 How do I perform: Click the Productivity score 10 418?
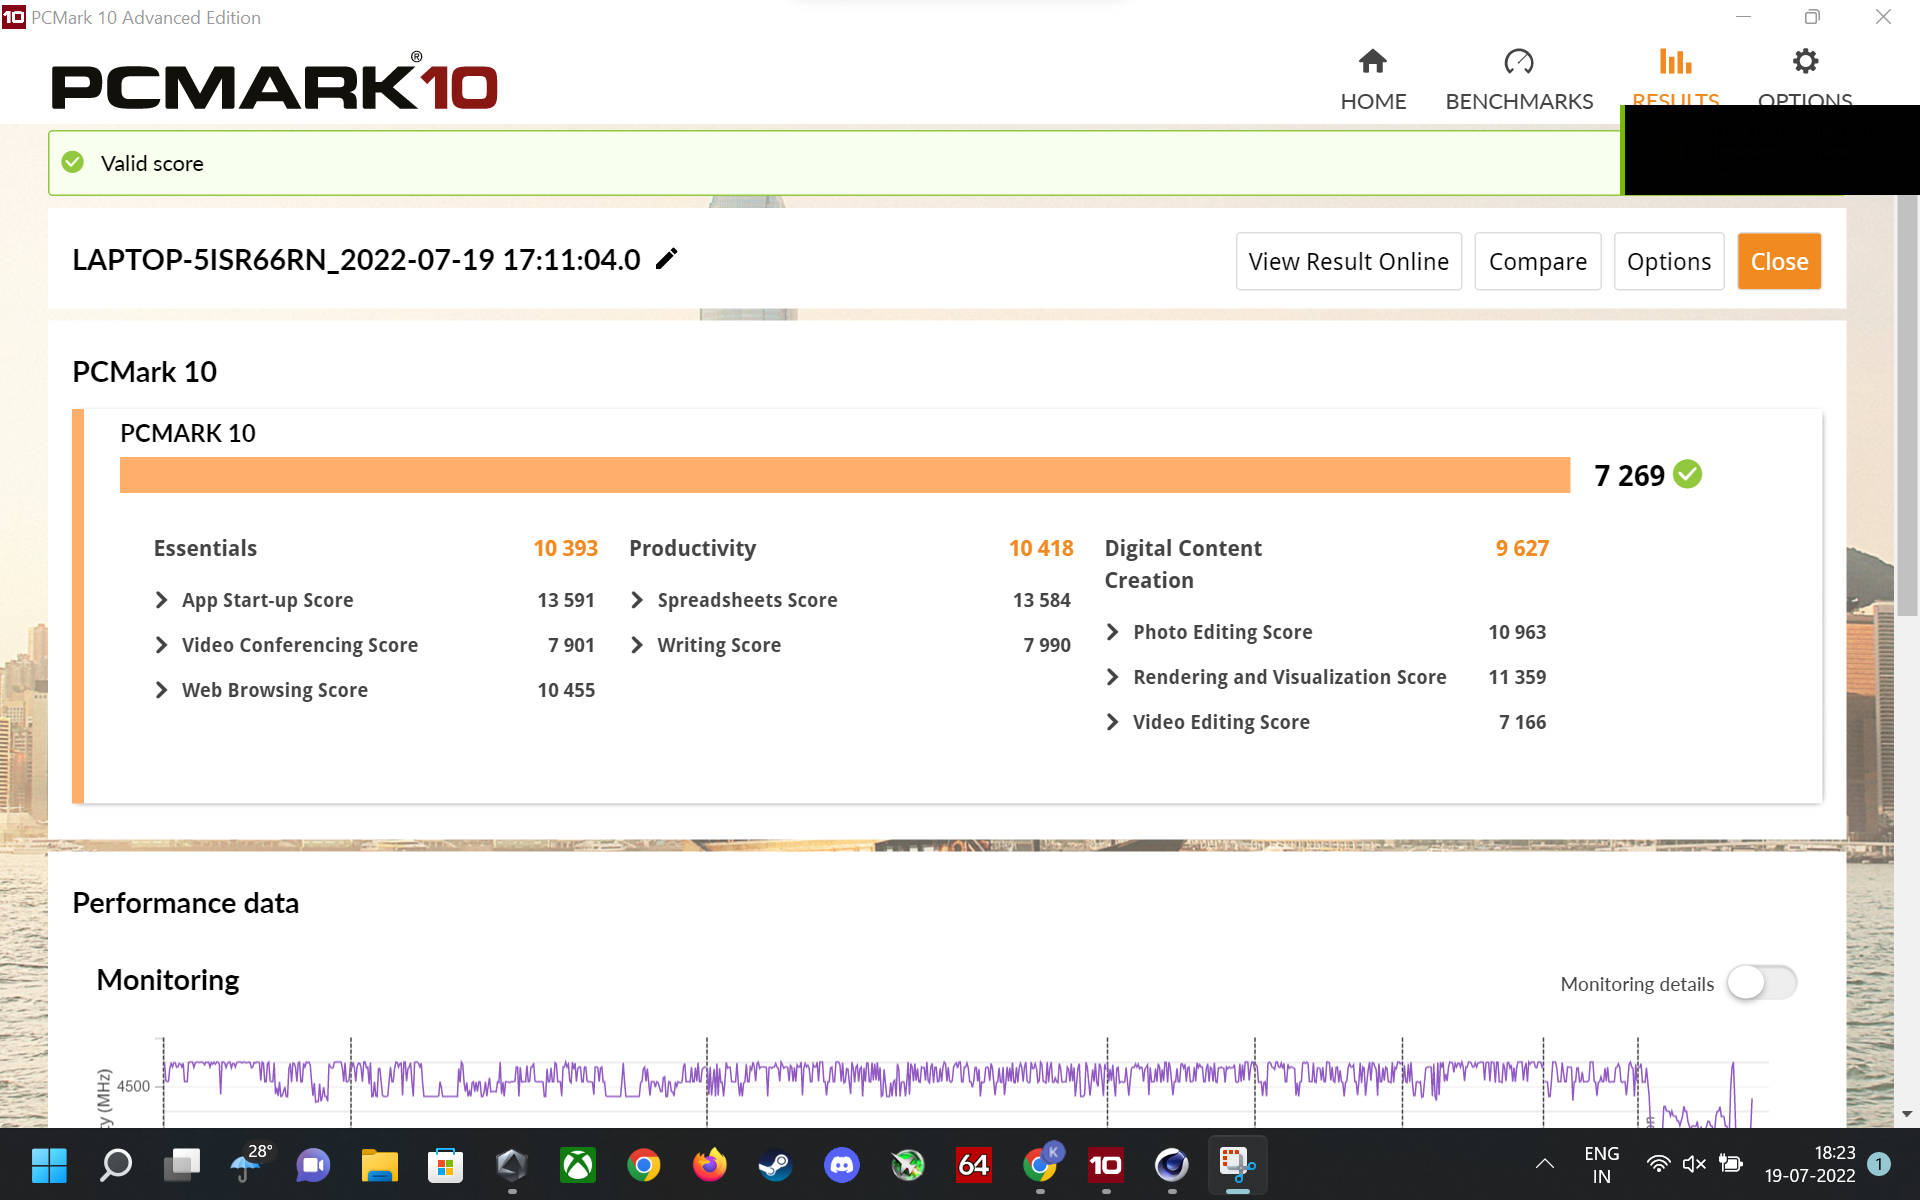pos(1041,548)
